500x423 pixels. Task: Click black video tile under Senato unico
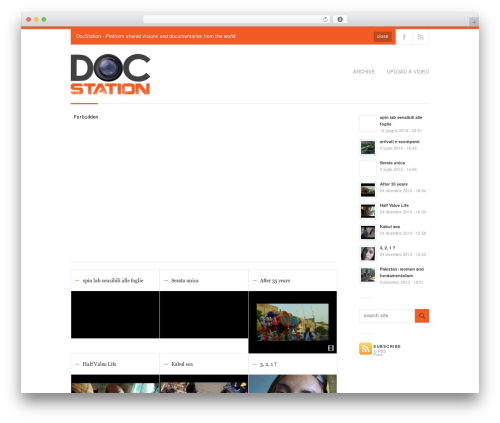click(x=204, y=315)
